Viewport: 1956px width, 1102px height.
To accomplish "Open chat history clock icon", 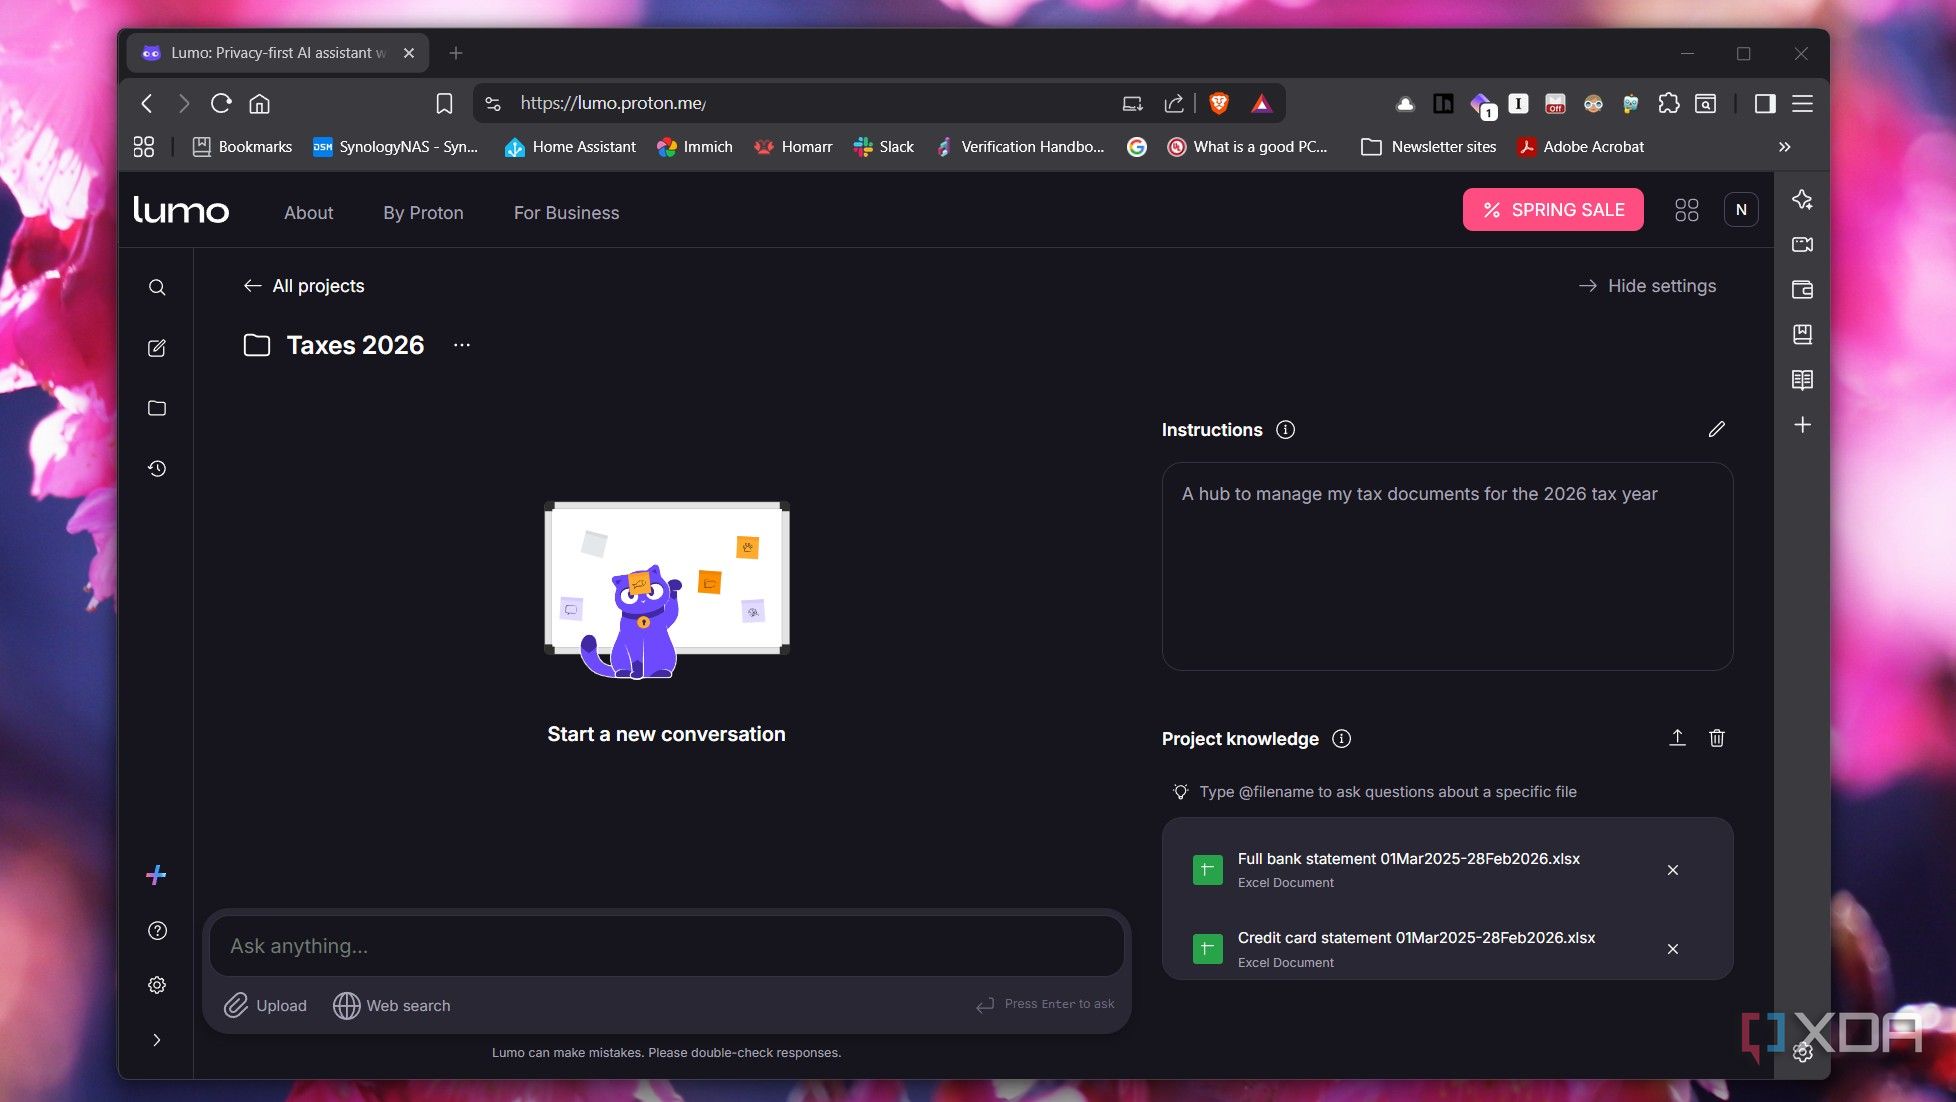I will pos(157,468).
